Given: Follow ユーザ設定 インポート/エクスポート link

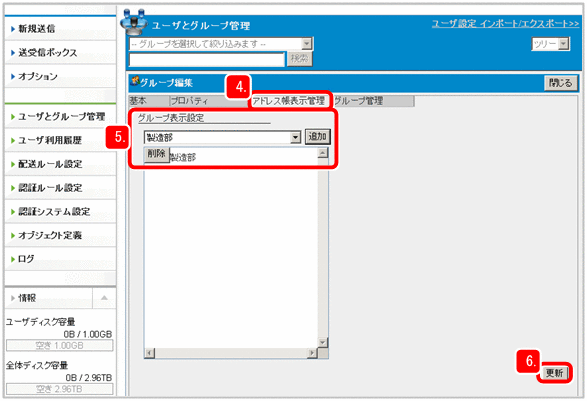Looking at the screenshot, I should pyautogui.click(x=505, y=24).
